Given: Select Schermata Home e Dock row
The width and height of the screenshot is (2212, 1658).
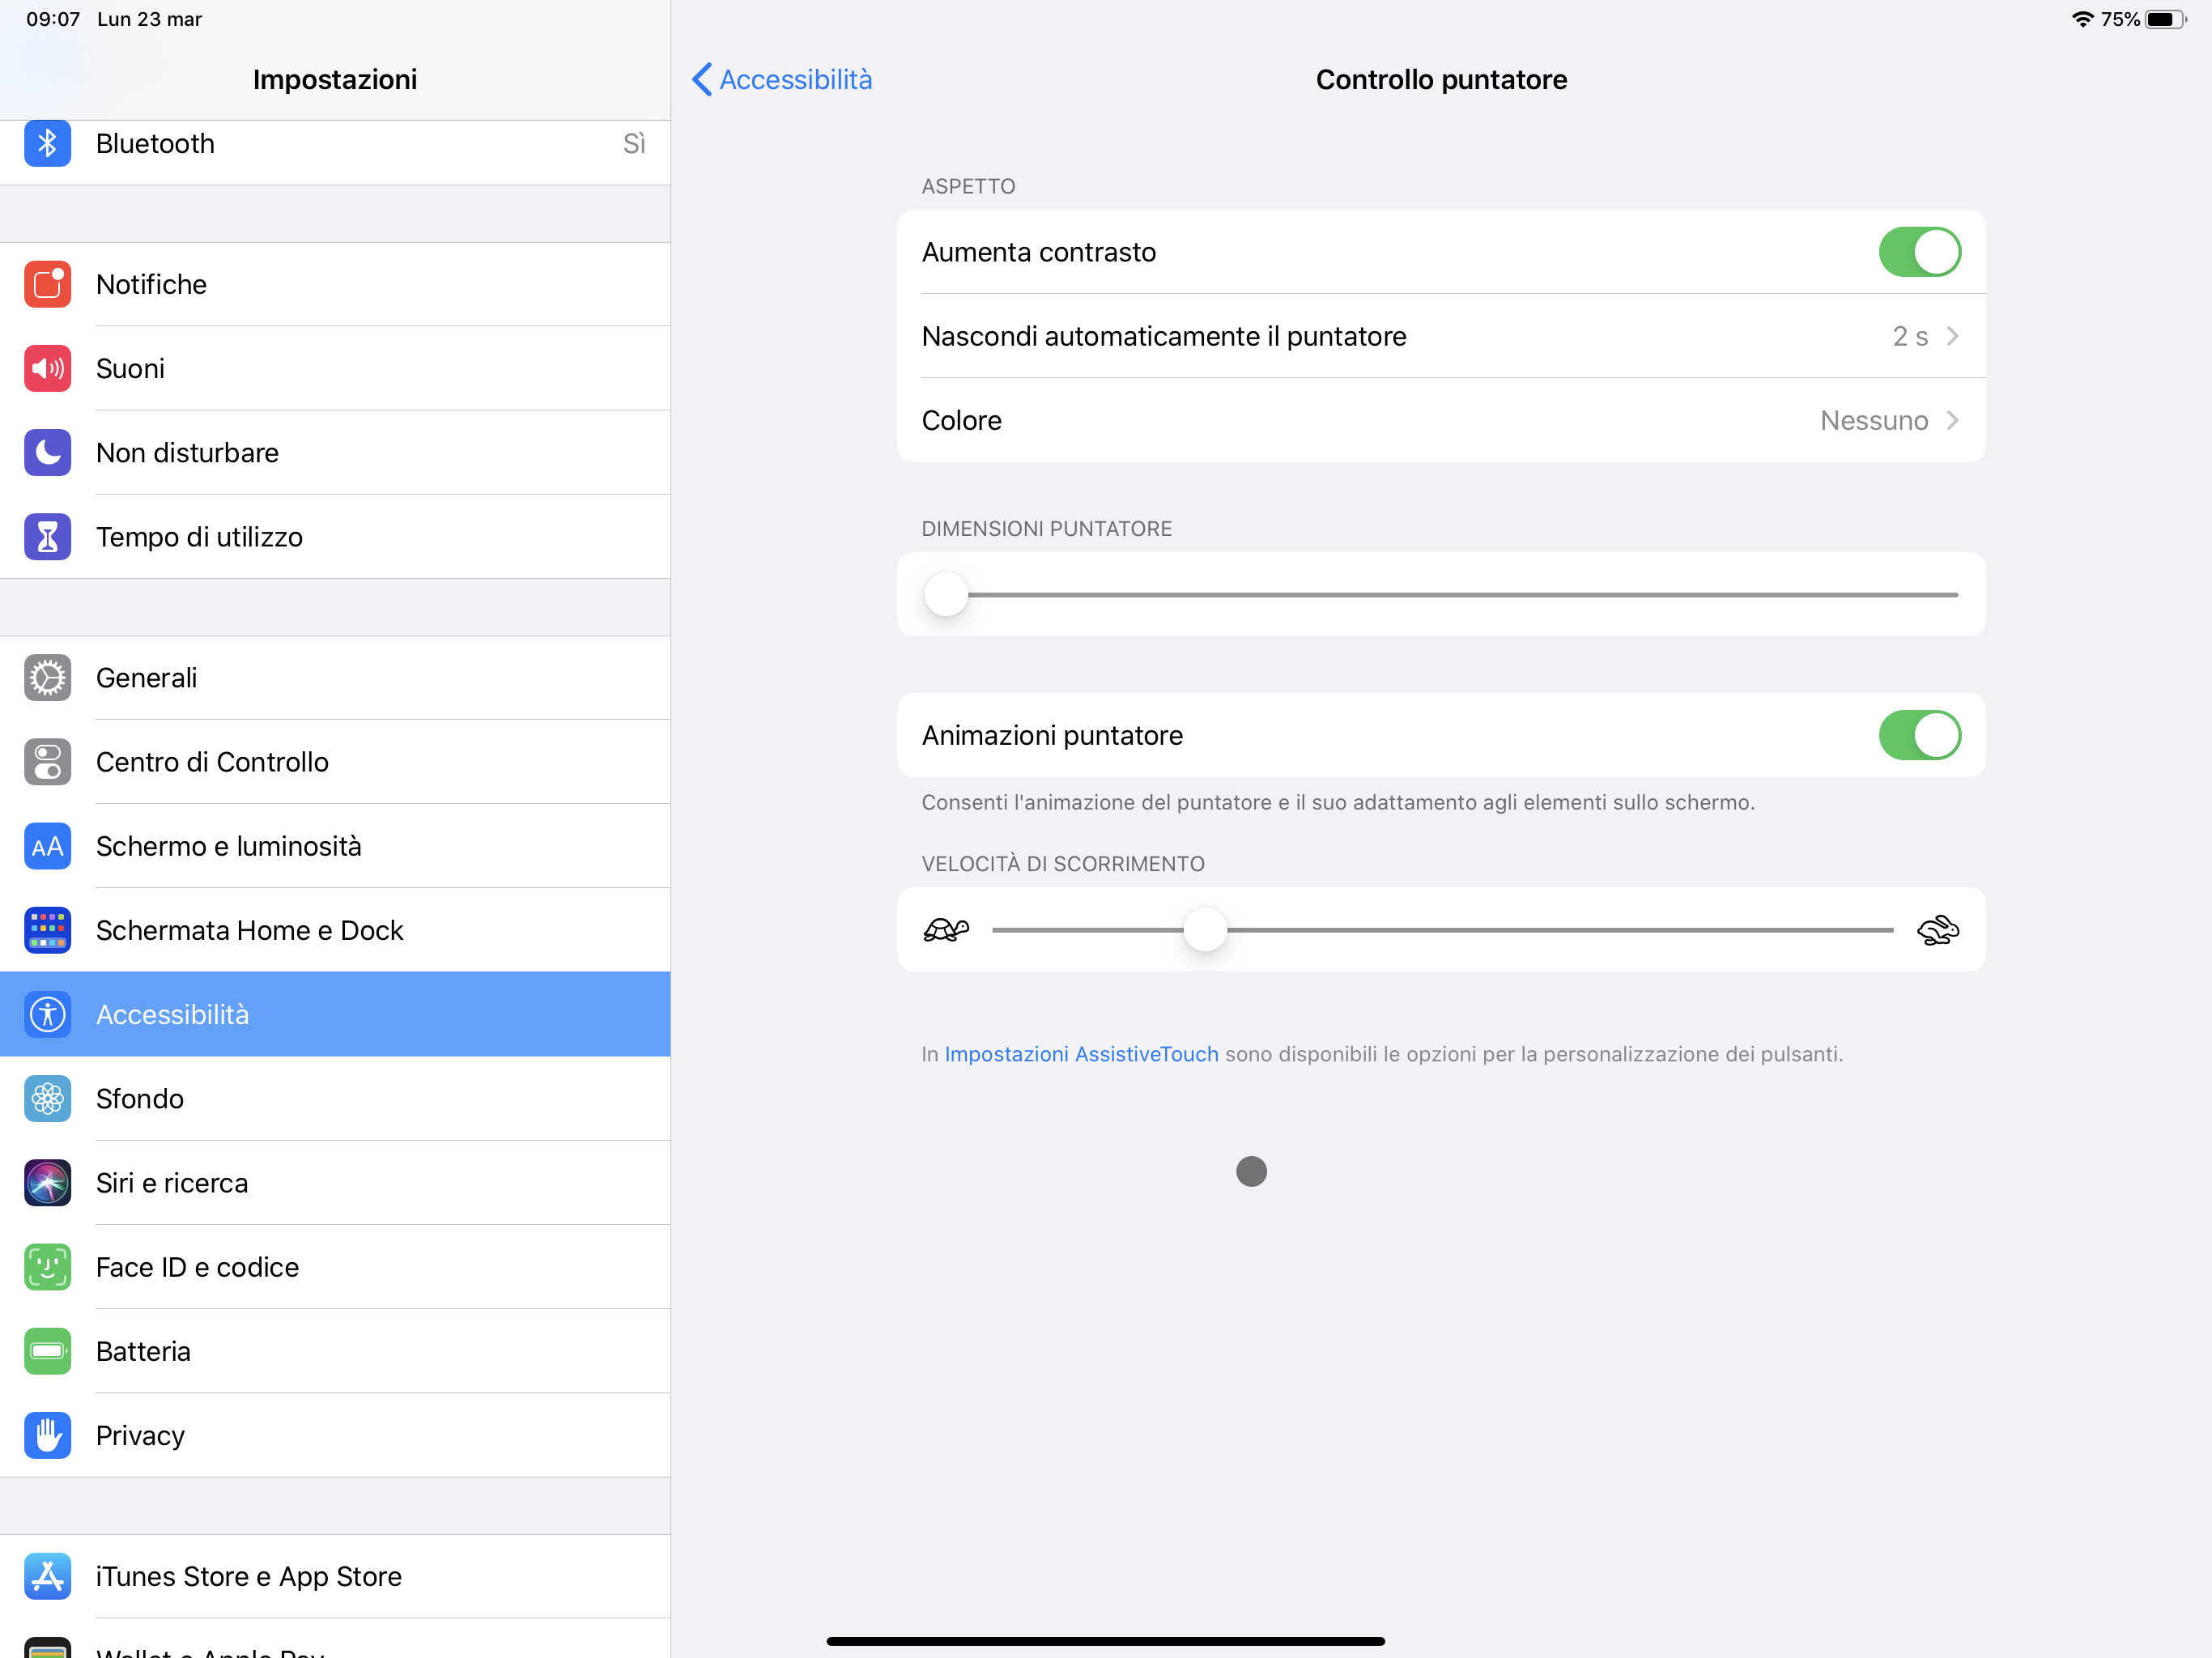Looking at the screenshot, I should point(335,930).
